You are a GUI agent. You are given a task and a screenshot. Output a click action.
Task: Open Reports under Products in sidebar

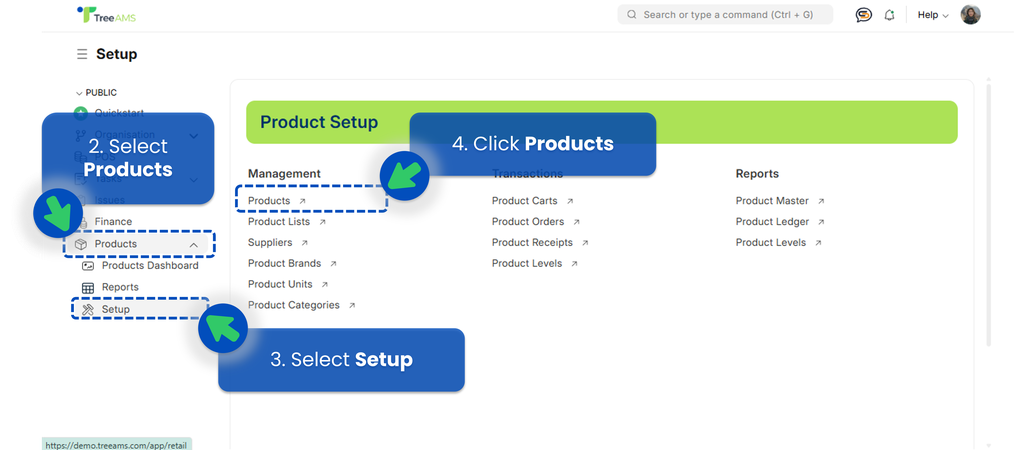(120, 288)
